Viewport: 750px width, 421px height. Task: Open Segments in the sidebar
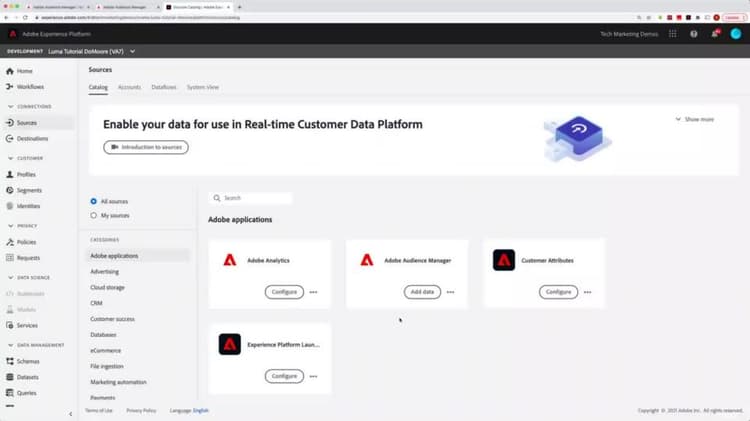pyautogui.click(x=24, y=190)
